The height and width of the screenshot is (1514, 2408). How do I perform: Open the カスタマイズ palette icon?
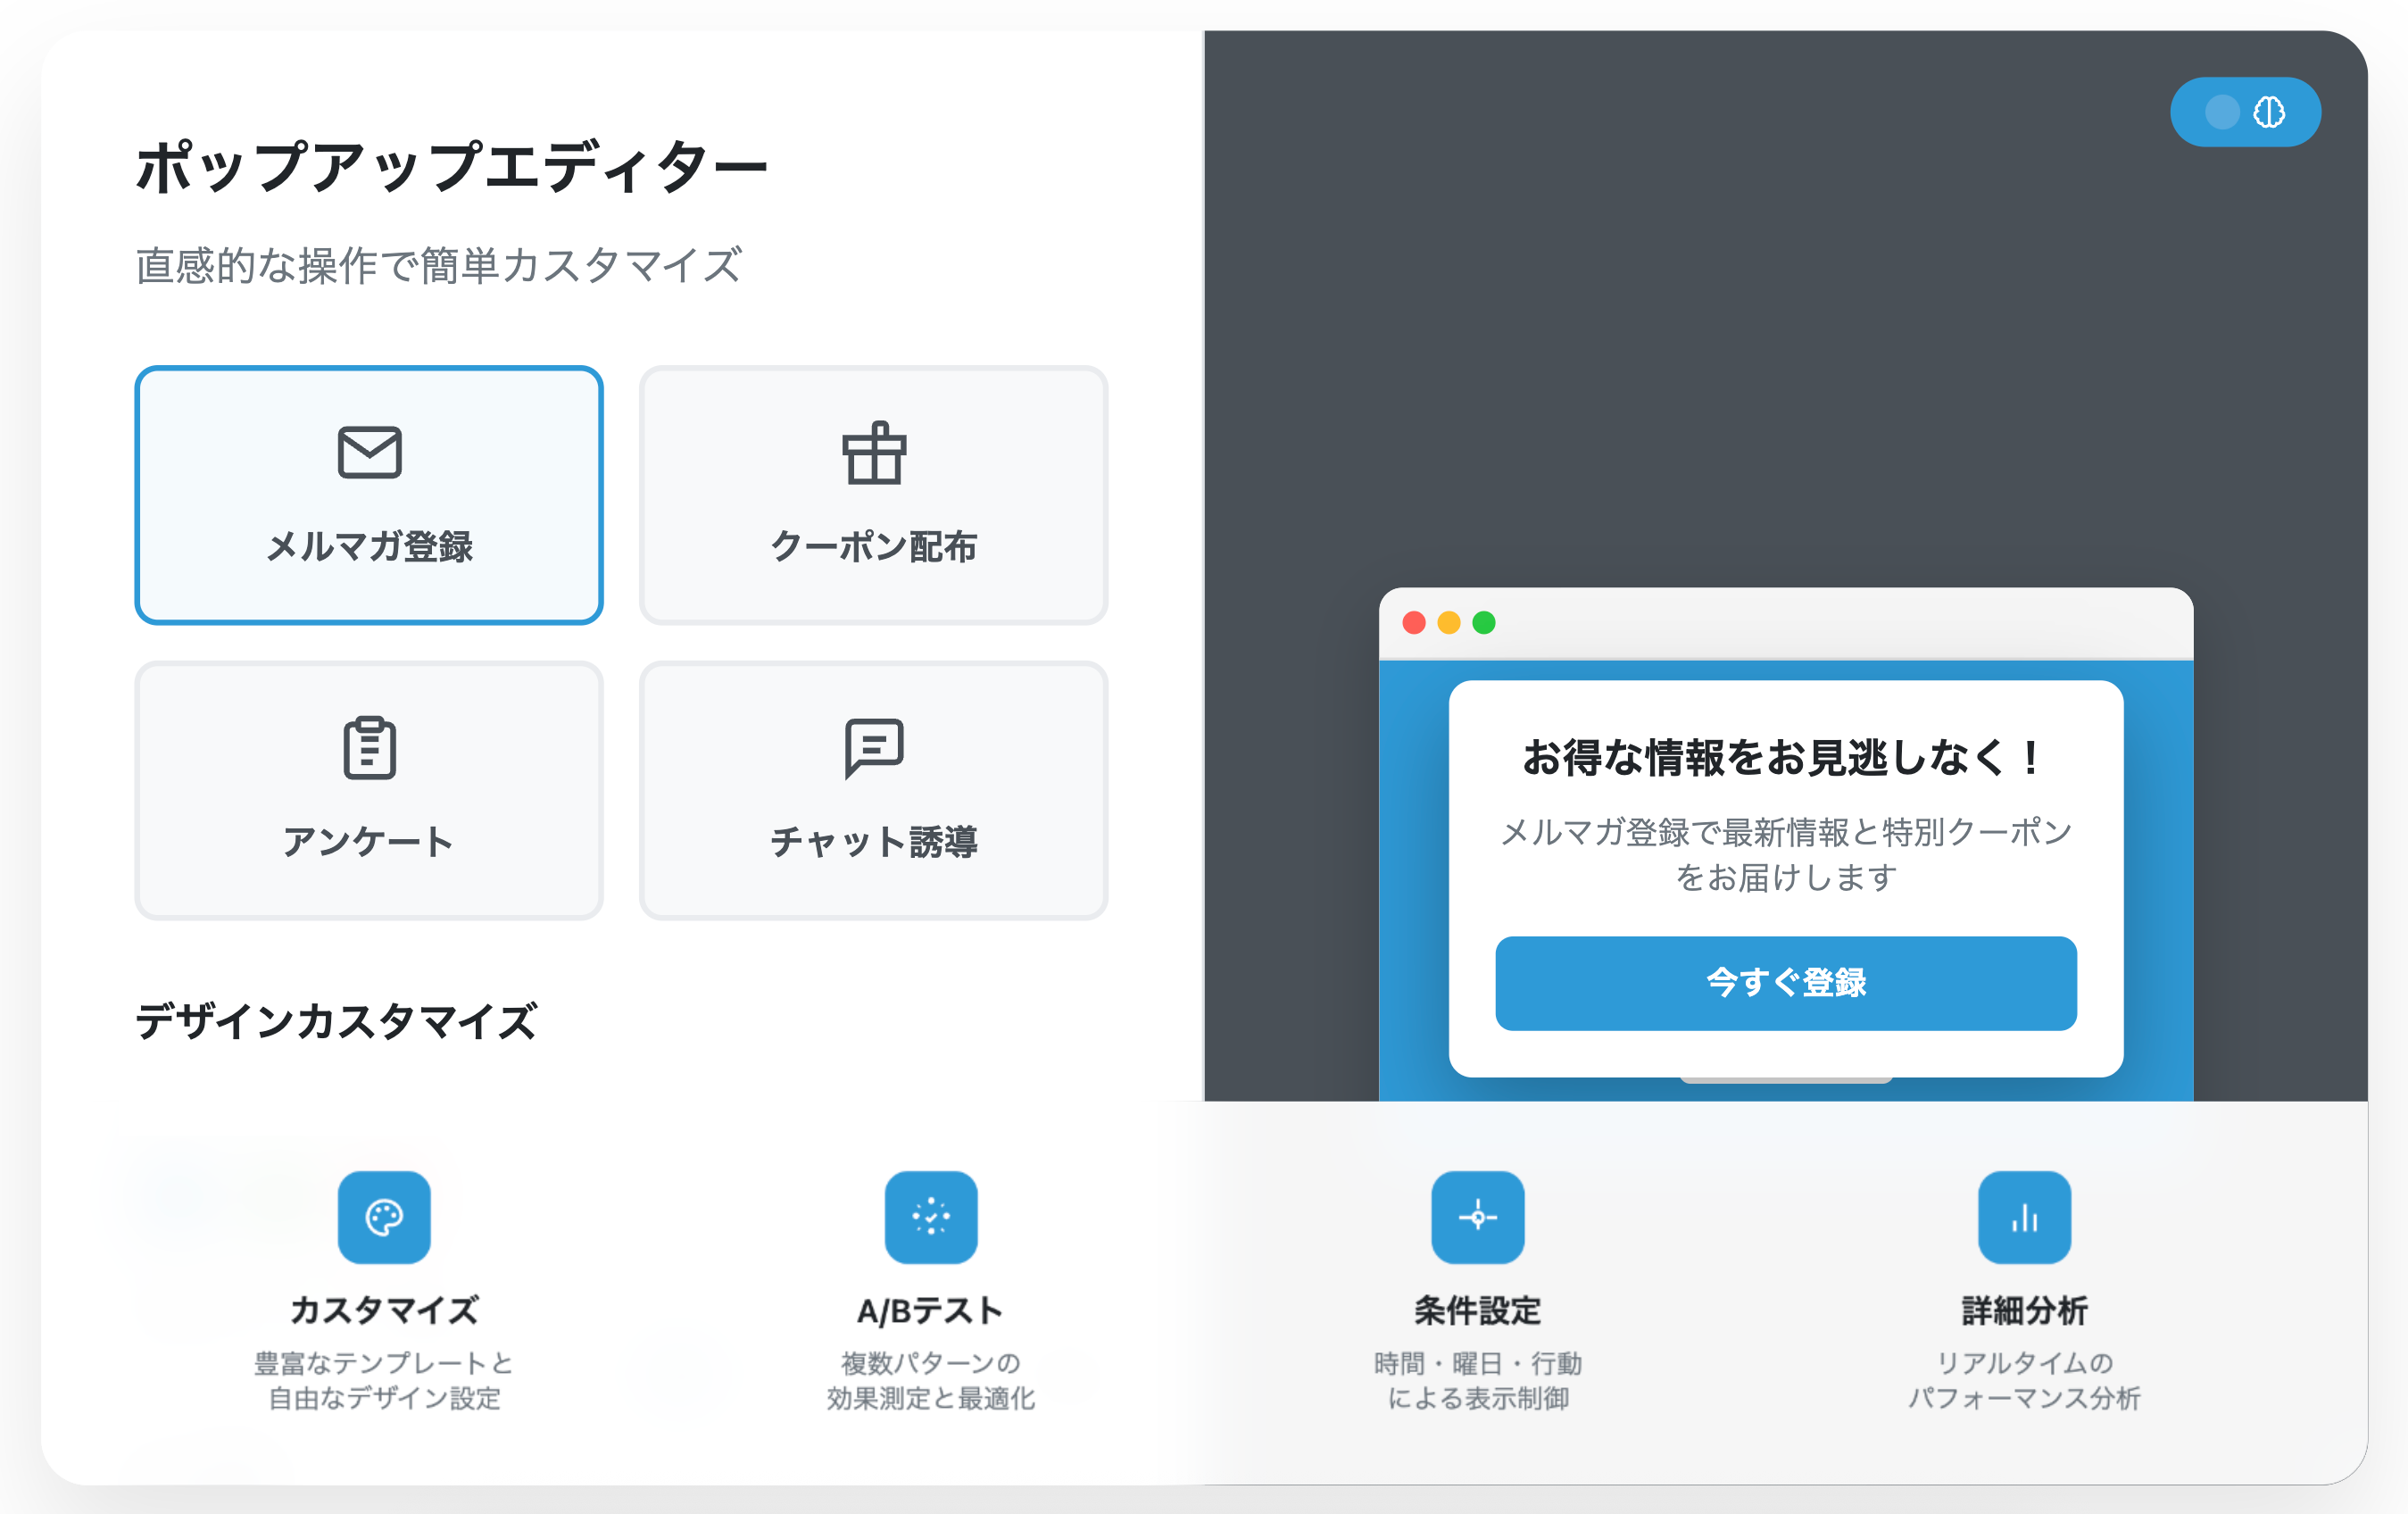(x=385, y=1219)
